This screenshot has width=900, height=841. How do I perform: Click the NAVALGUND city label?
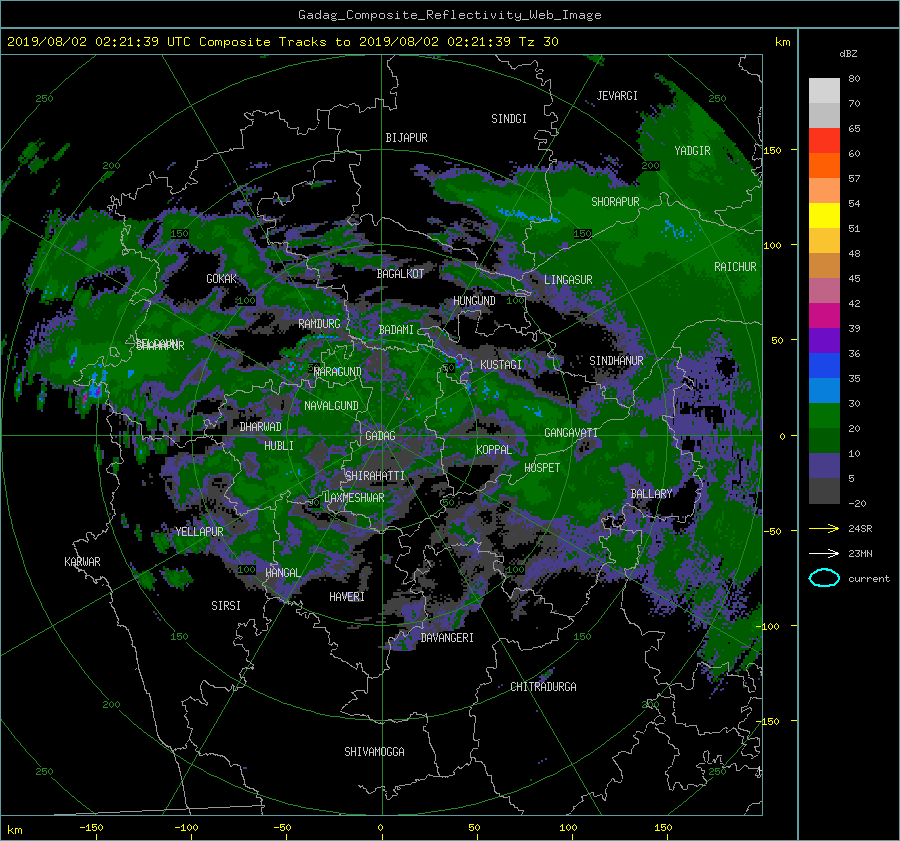tap(331, 406)
